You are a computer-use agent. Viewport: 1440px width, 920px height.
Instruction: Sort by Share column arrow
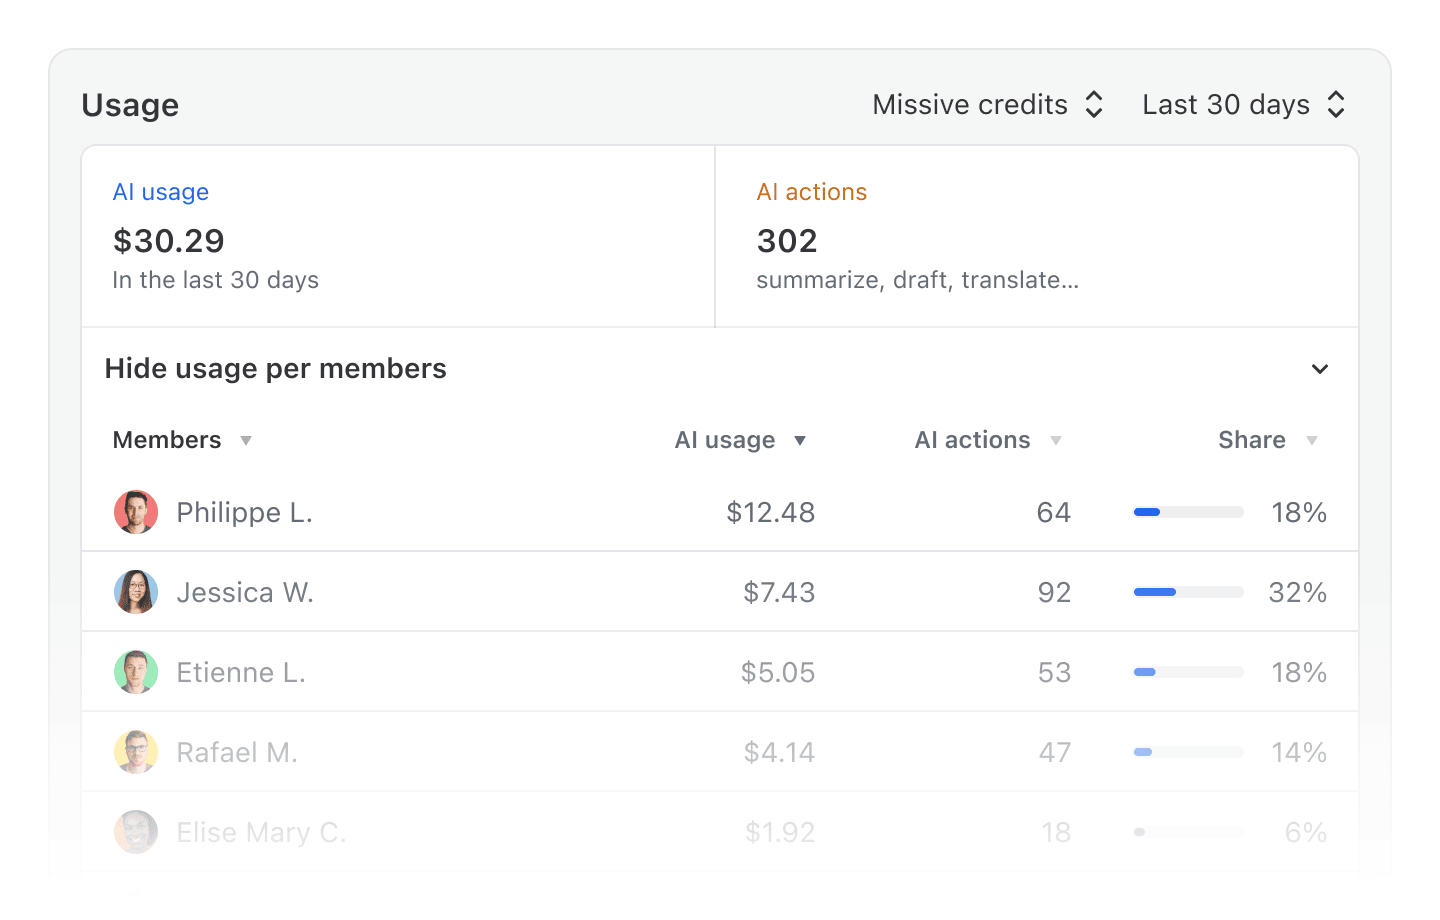click(x=1312, y=441)
